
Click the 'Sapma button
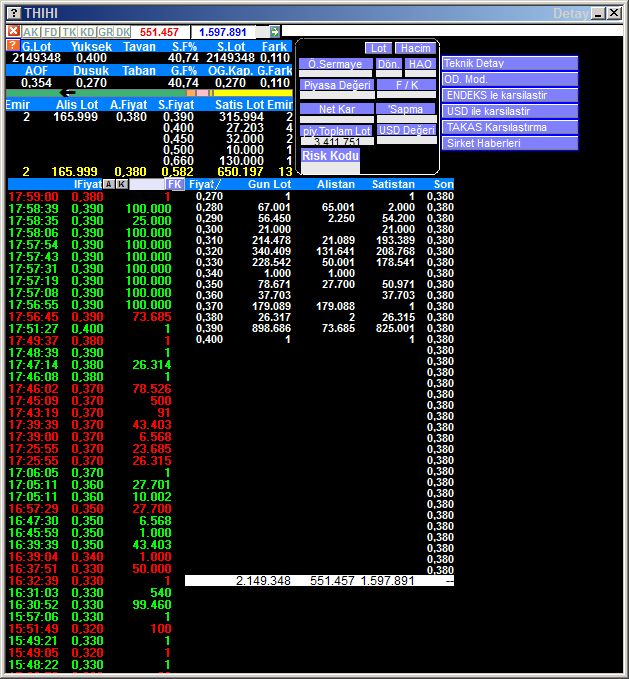coord(406,109)
